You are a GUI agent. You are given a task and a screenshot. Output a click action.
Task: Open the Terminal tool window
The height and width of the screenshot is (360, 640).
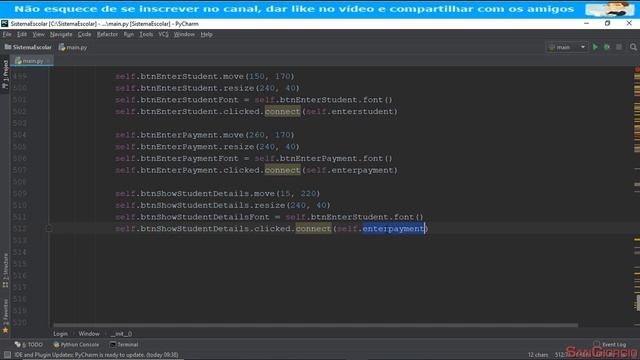pos(124,344)
